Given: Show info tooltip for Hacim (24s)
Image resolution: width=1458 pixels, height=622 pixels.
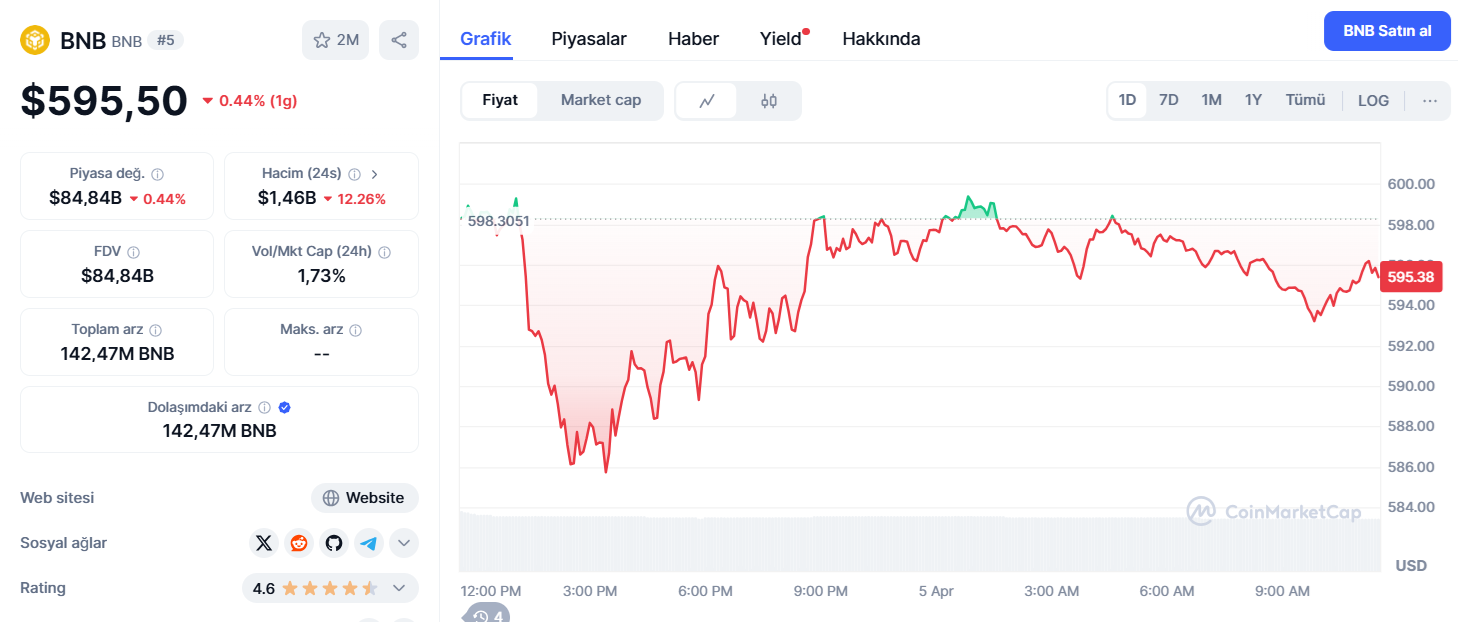Looking at the screenshot, I should coord(355,174).
